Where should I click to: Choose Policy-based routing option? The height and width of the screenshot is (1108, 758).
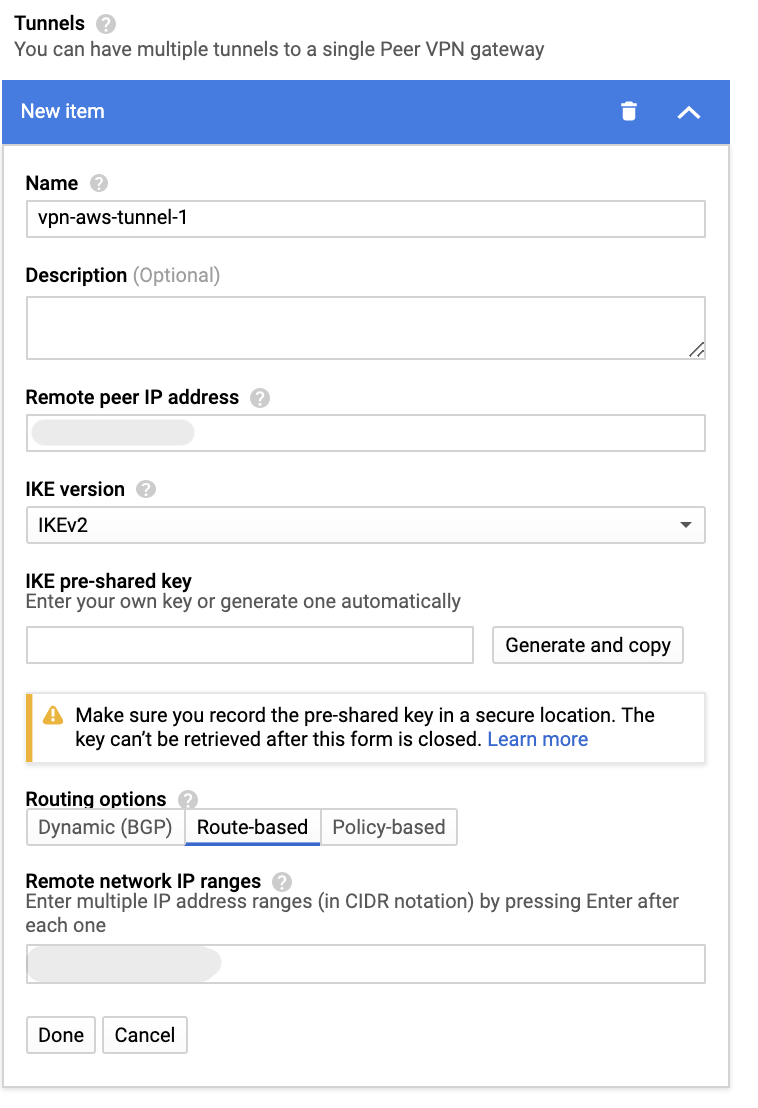[x=389, y=827]
